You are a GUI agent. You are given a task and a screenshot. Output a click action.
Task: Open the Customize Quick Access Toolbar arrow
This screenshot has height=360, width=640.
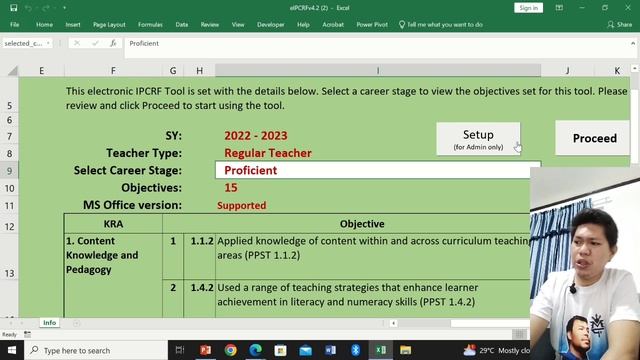point(64,8)
